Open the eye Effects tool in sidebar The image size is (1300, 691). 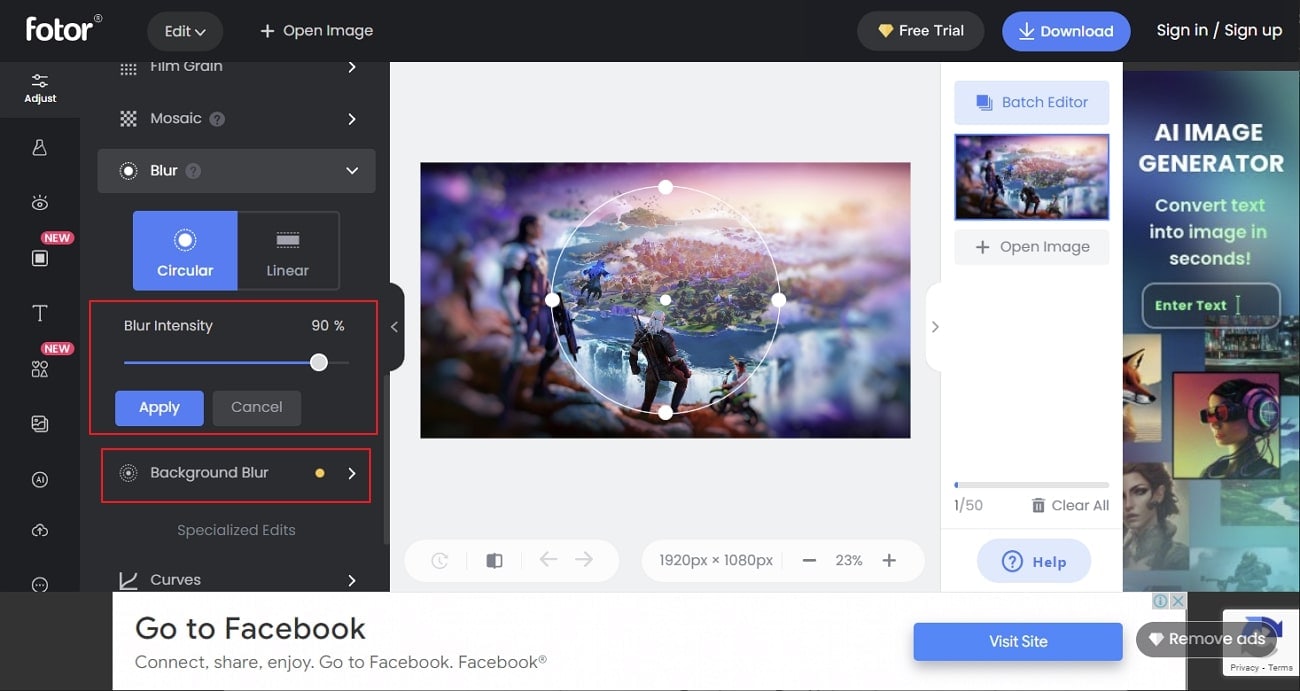pyautogui.click(x=40, y=204)
